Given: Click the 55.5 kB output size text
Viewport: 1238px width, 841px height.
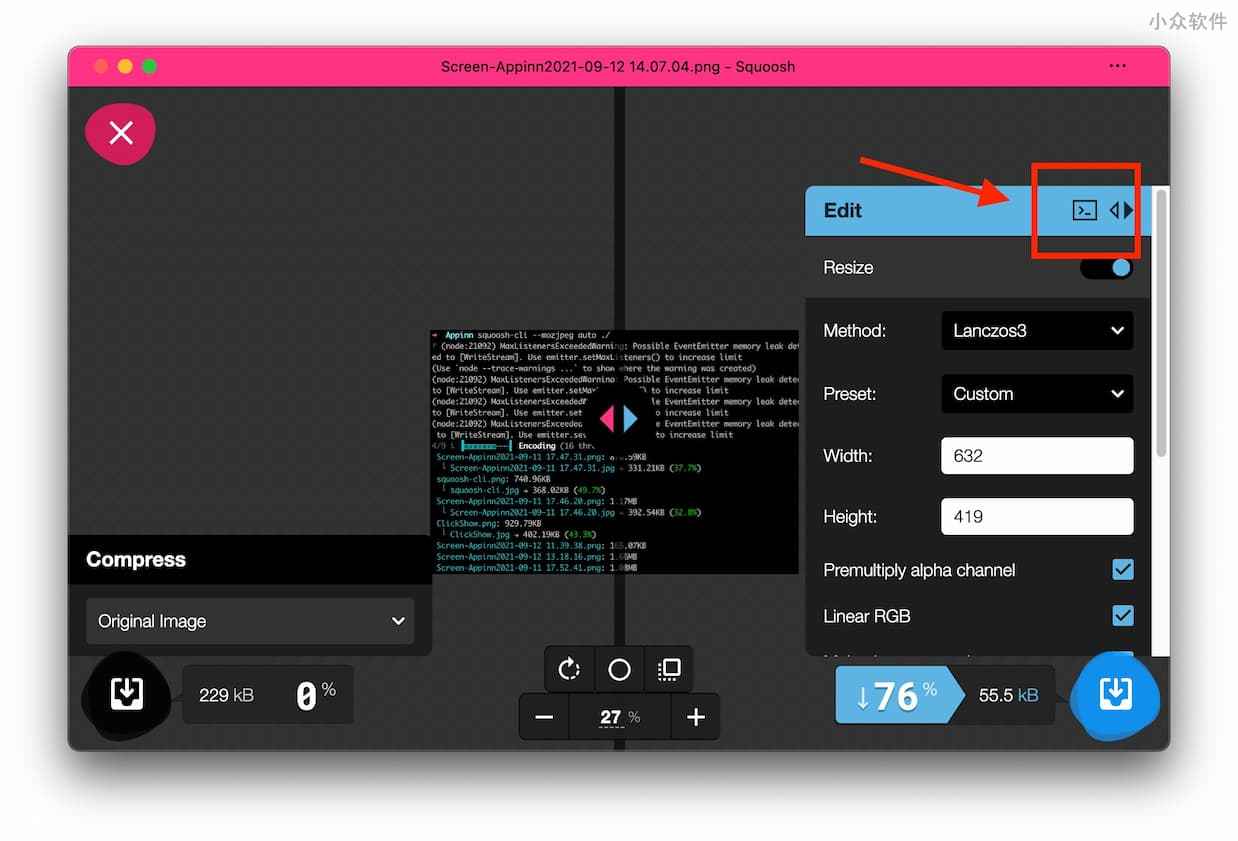Looking at the screenshot, I should pyautogui.click(x=1008, y=695).
